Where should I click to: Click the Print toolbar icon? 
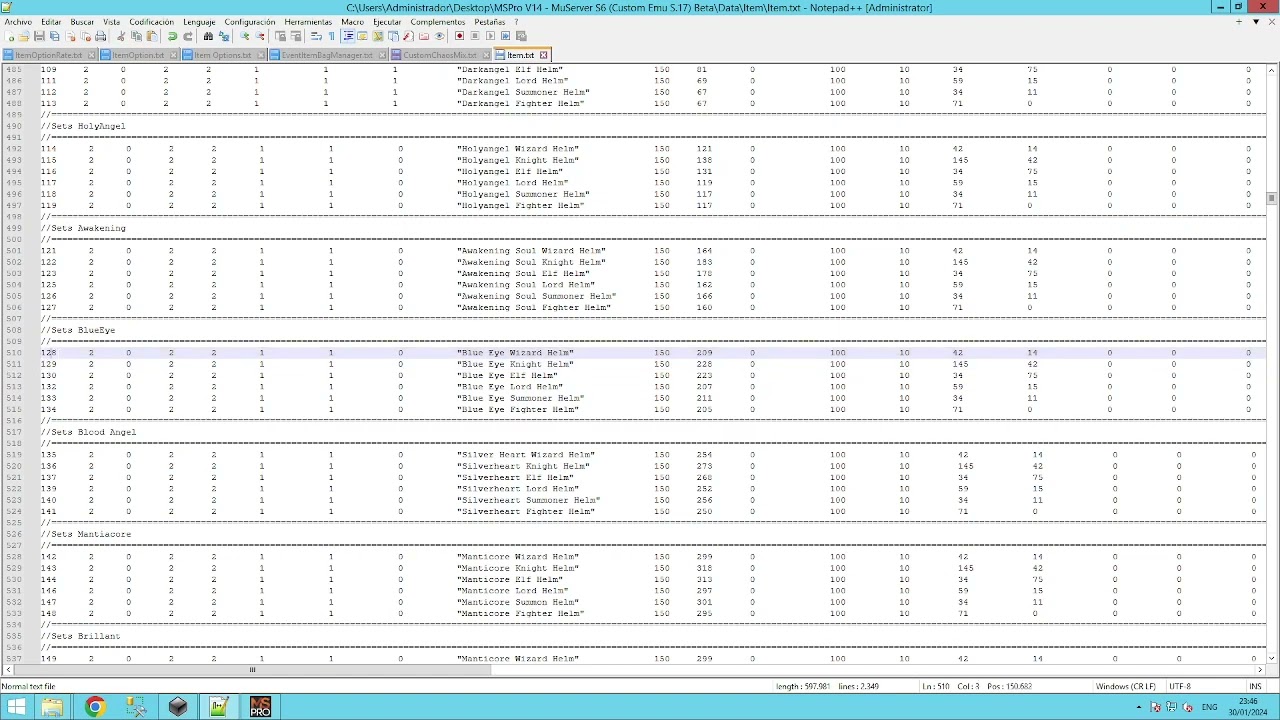tap(100, 36)
